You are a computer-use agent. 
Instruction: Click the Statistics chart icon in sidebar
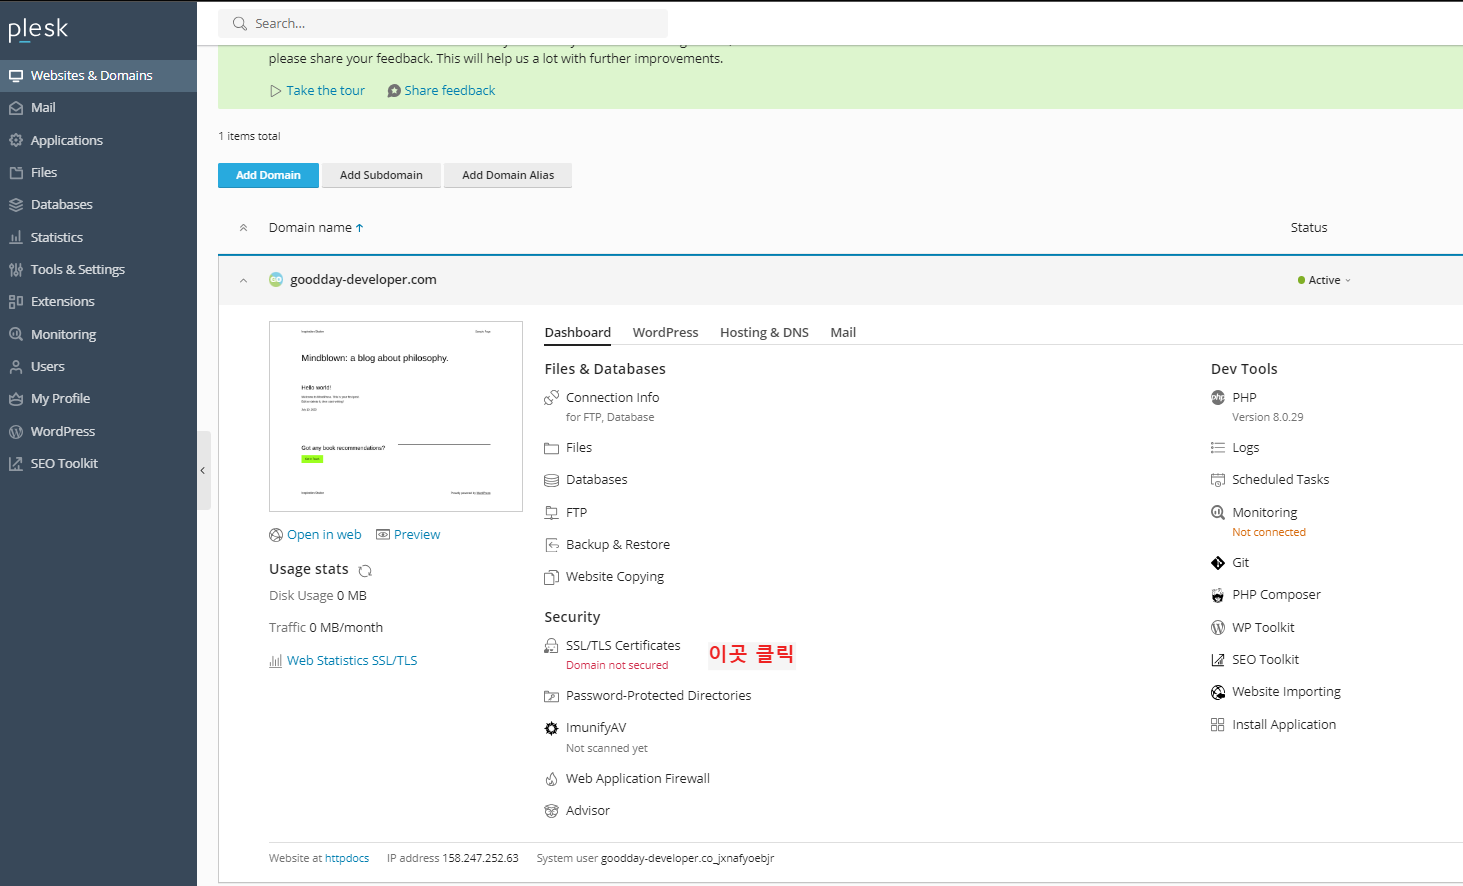point(16,237)
